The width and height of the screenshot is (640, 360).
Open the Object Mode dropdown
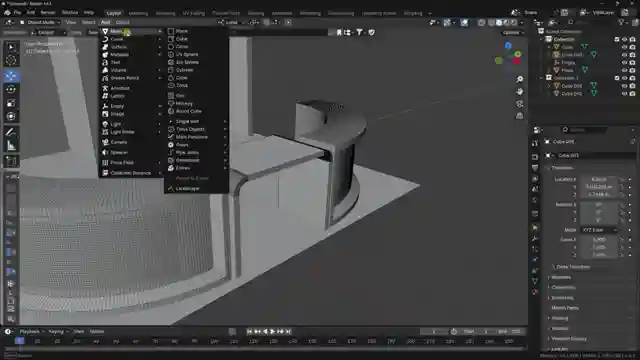point(40,22)
